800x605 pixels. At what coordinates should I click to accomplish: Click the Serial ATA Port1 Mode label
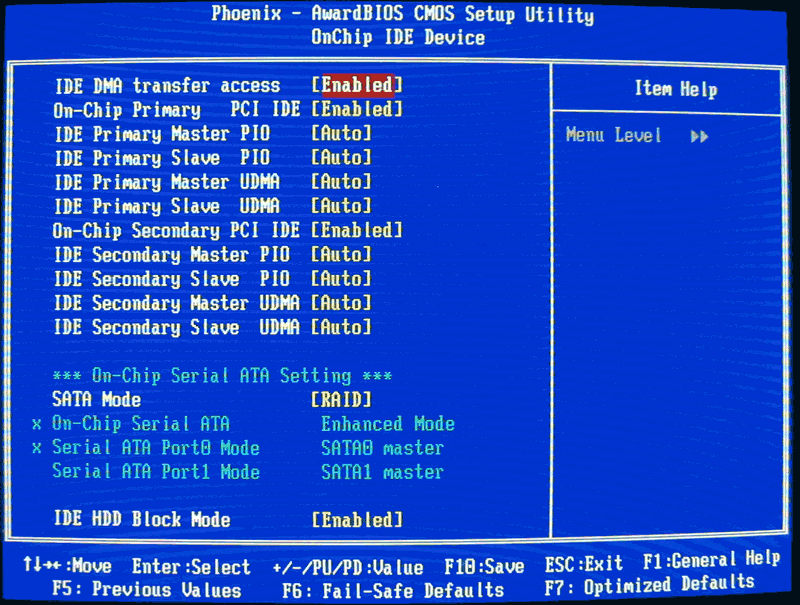pyautogui.click(x=156, y=471)
